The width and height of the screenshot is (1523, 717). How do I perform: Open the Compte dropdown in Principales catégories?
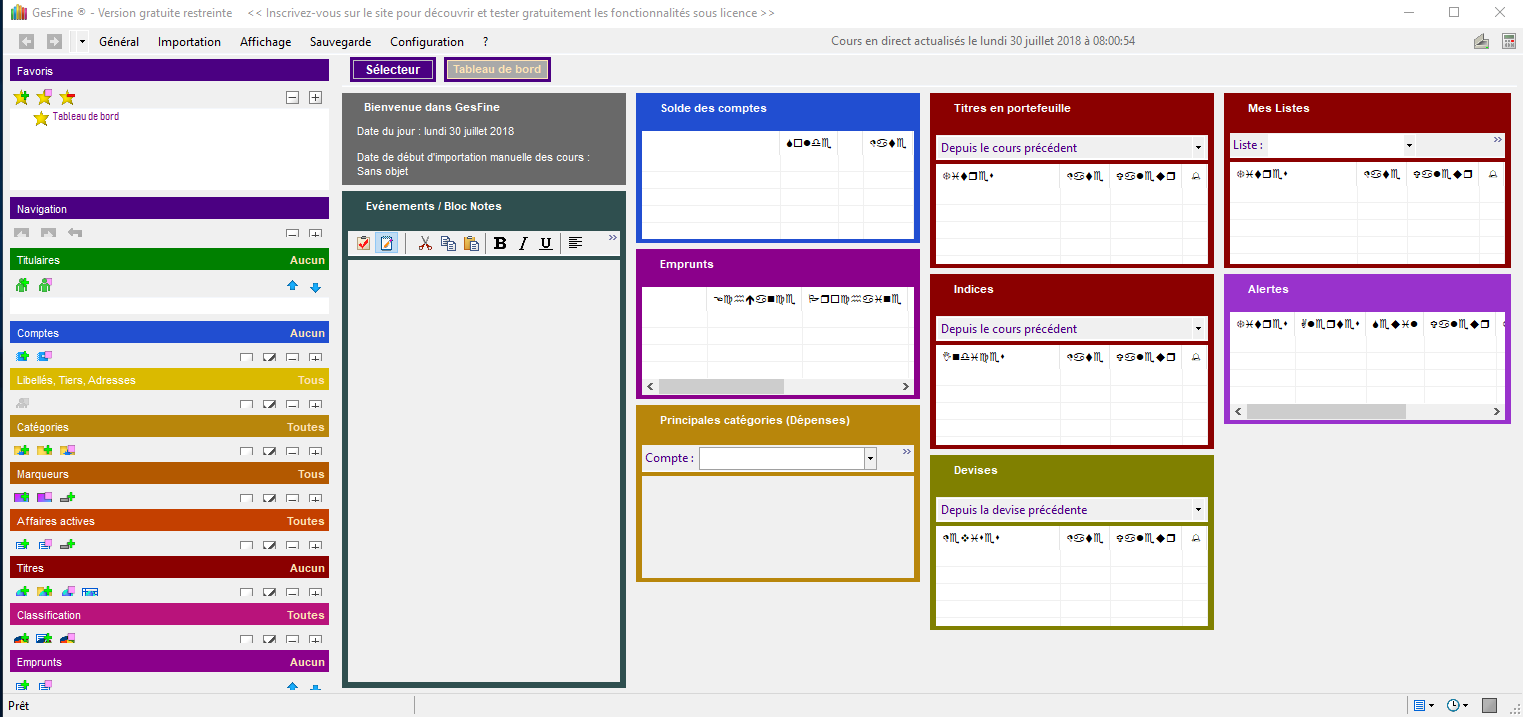point(870,458)
